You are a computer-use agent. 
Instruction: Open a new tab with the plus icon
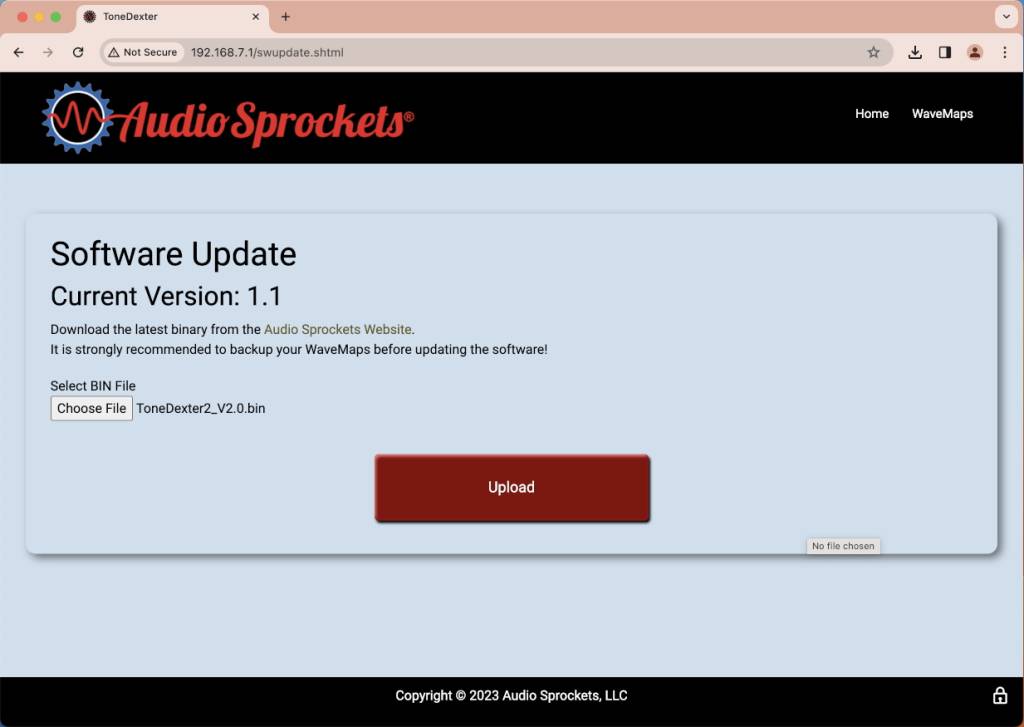click(285, 16)
